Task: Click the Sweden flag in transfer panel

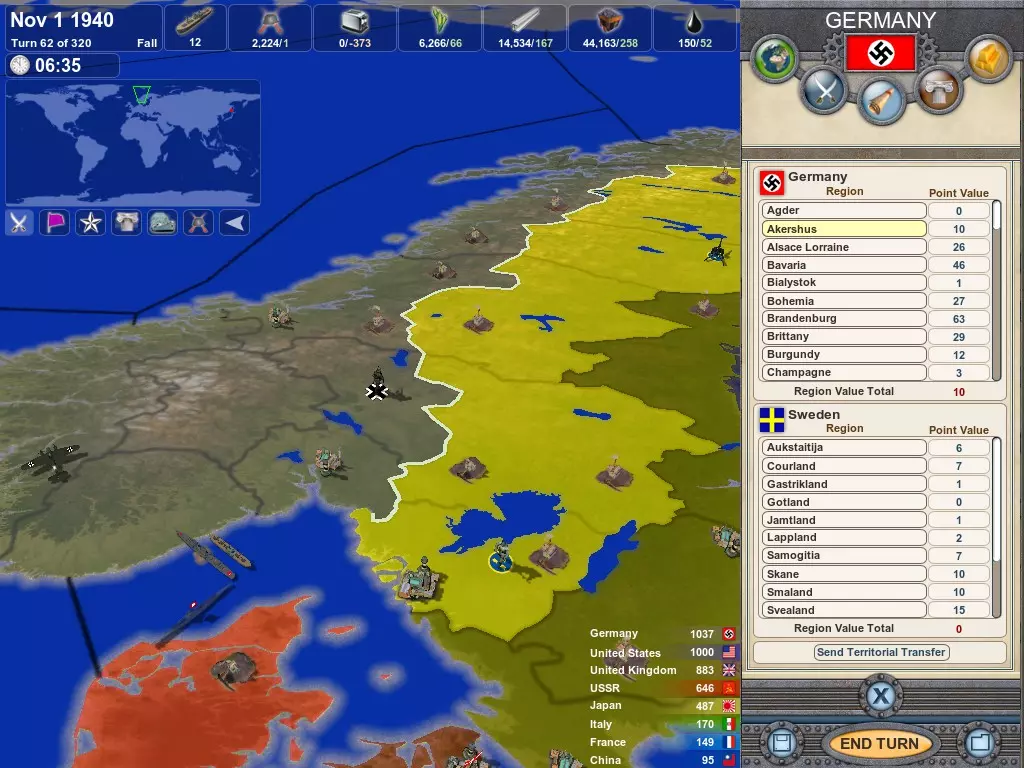Action: point(772,421)
